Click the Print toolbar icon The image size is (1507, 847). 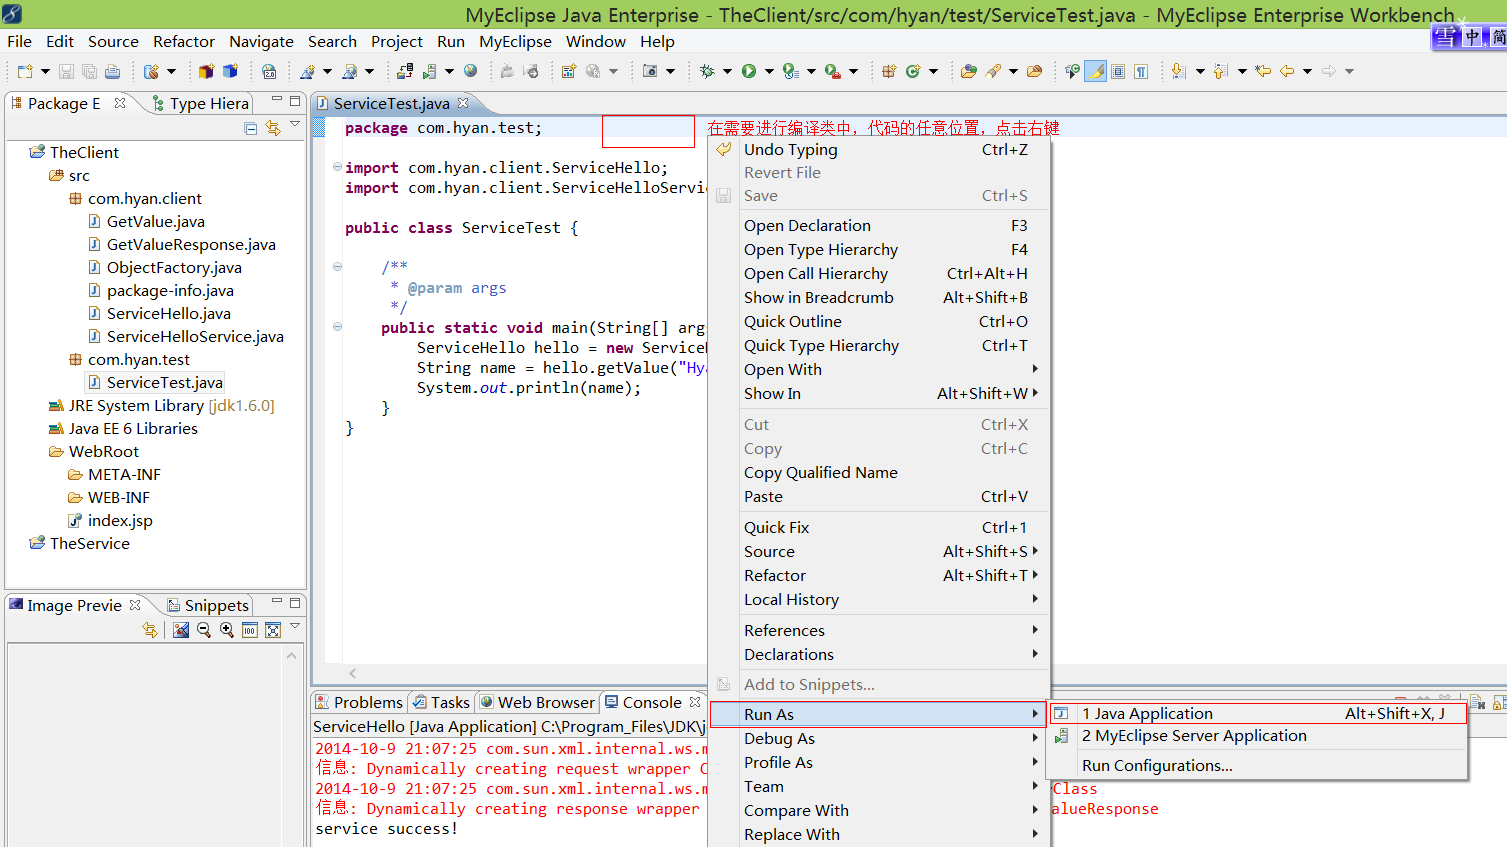[x=112, y=71]
